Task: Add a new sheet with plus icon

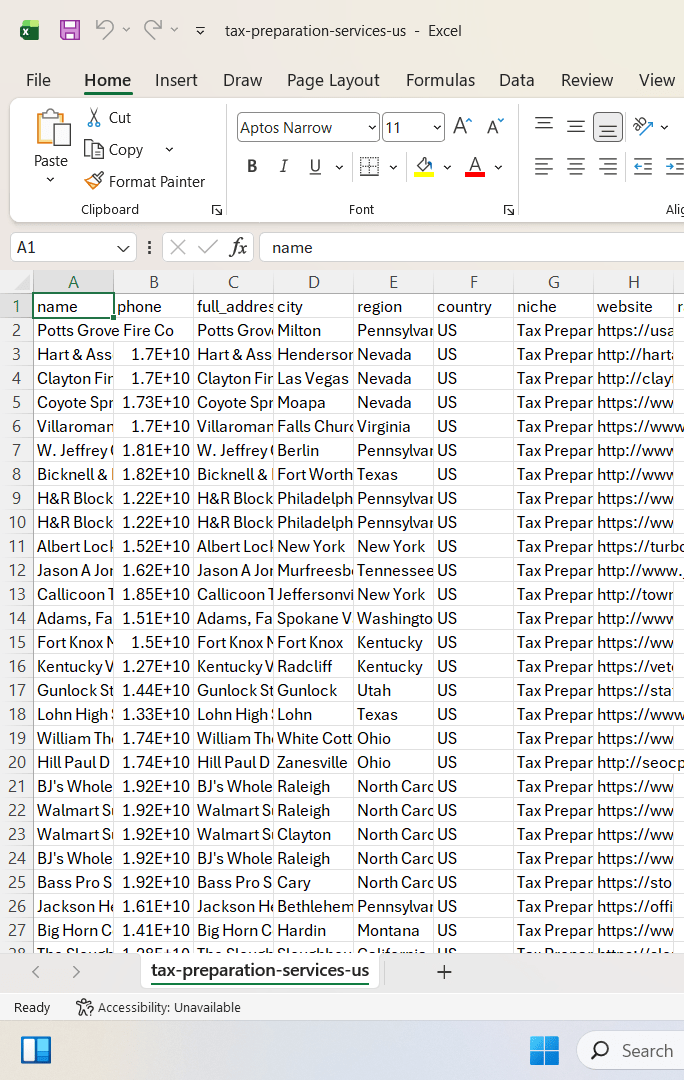Action: pos(444,972)
